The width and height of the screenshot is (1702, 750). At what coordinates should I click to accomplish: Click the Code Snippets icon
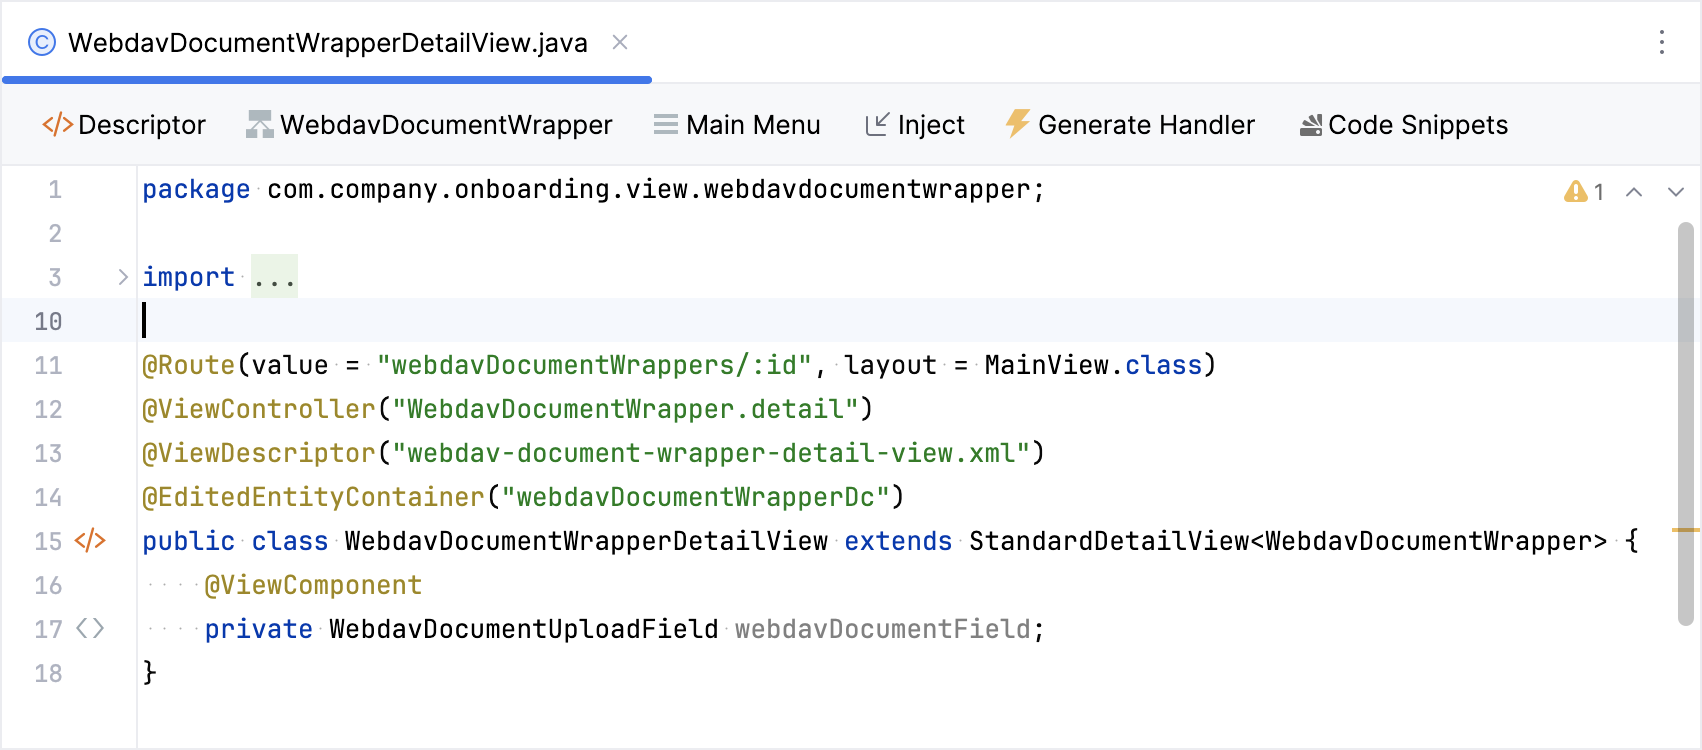coord(1310,125)
